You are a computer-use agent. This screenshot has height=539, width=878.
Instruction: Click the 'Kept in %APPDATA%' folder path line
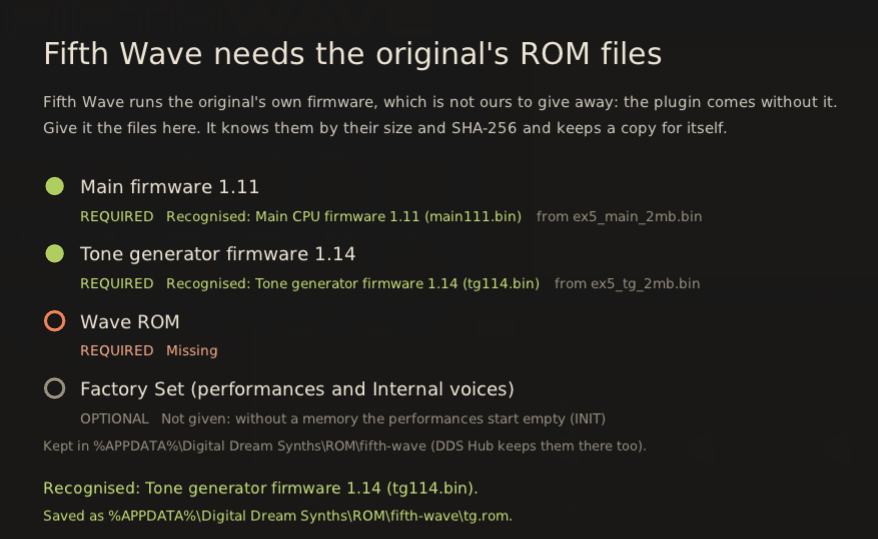click(345, 446)
